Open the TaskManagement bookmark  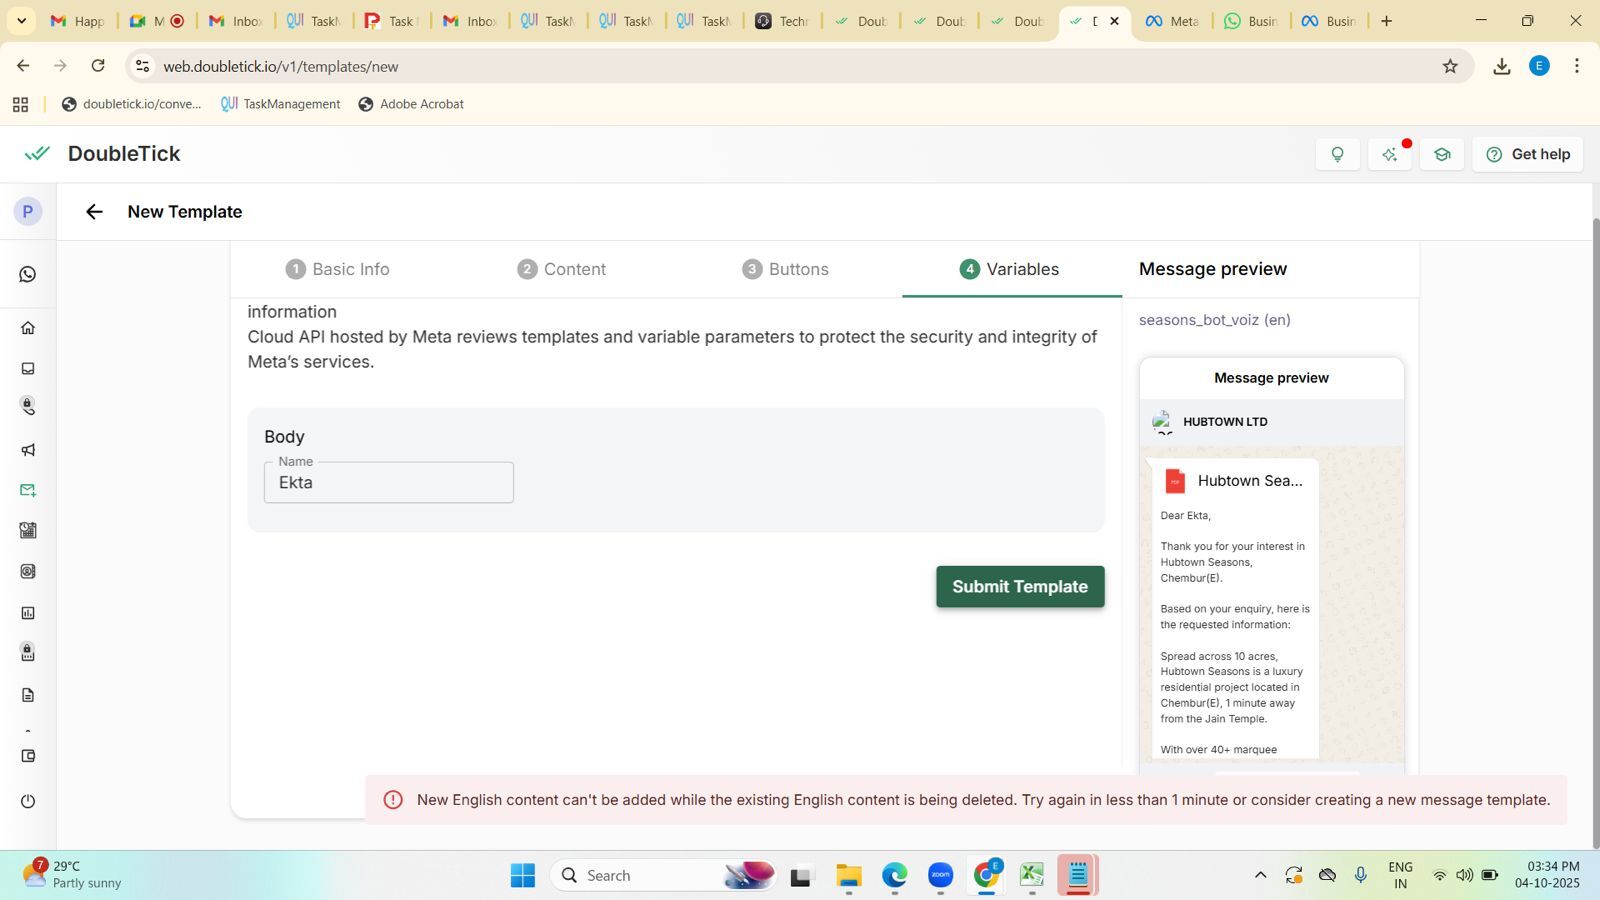[281, 104]
